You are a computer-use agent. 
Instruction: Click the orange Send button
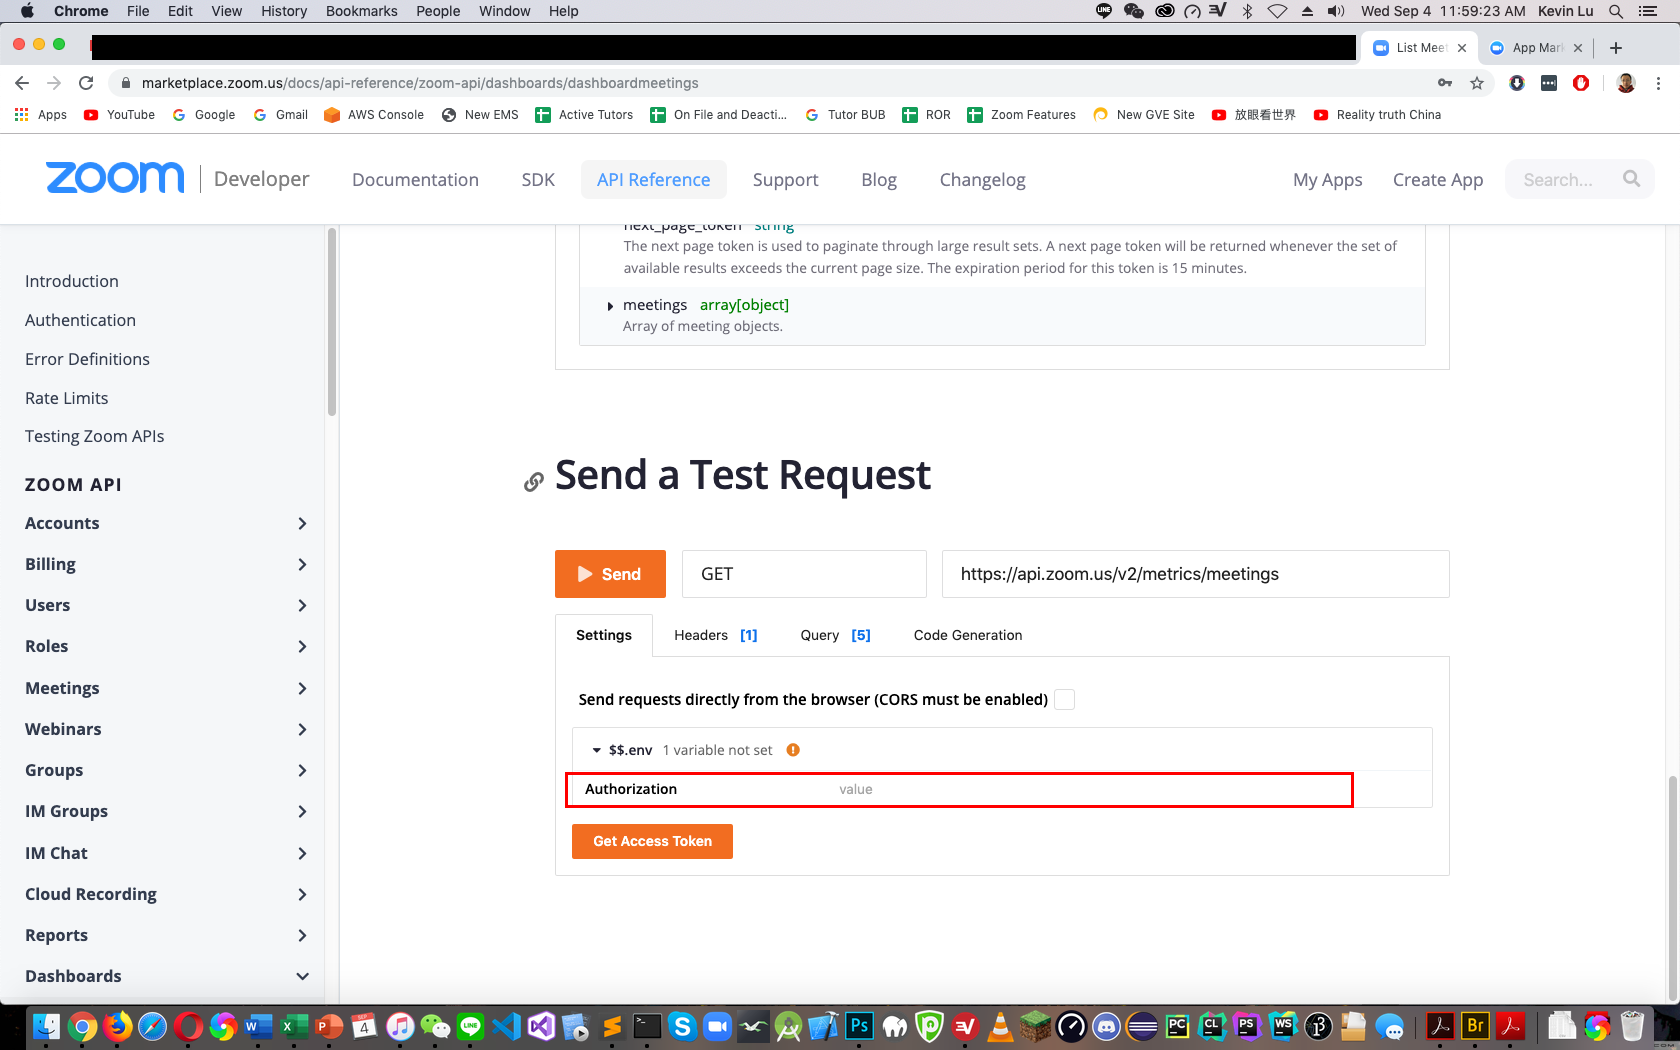[610, 574]
